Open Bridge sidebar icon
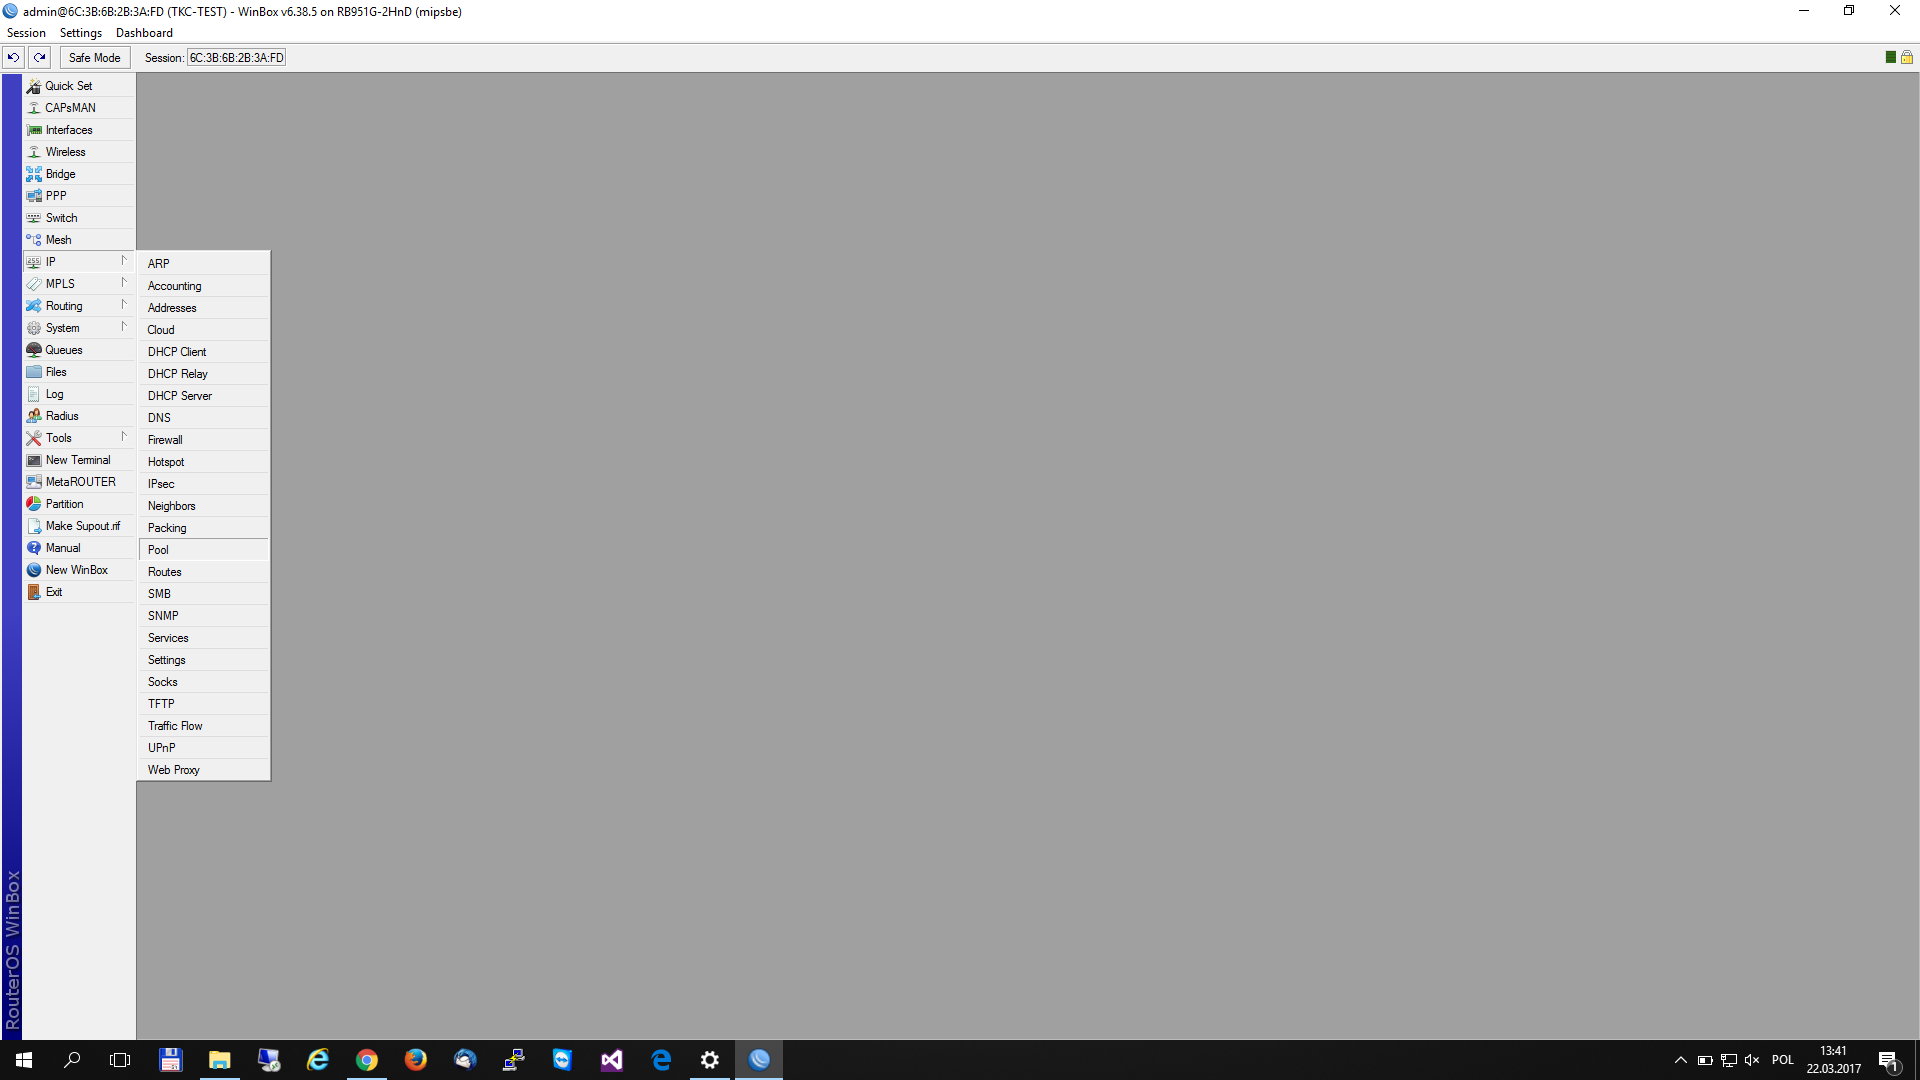 (34, 174)
